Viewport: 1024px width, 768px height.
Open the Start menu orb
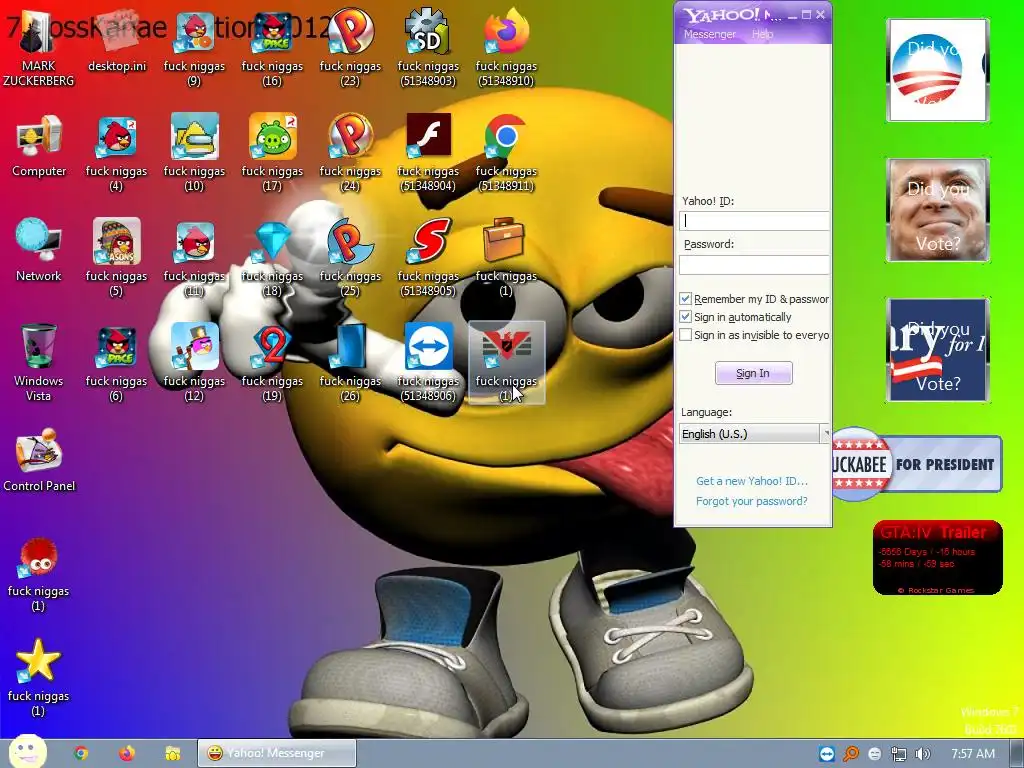tap(27, 752)
